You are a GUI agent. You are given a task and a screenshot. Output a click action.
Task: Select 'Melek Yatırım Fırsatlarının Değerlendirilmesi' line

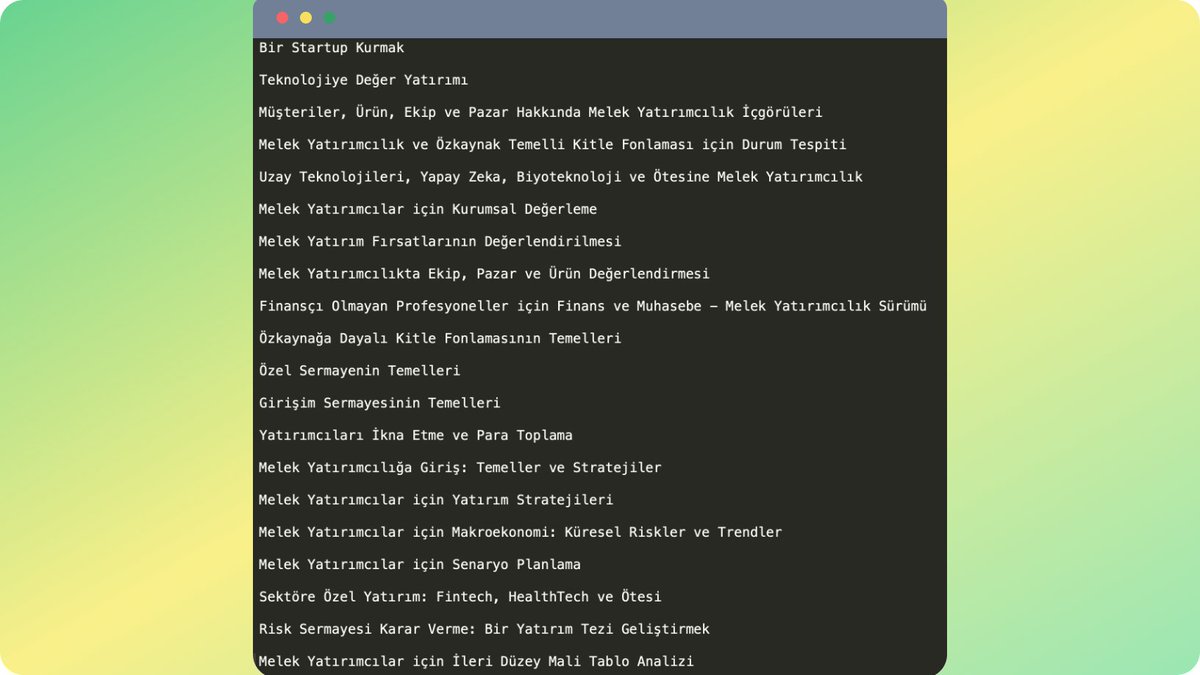point(440,241)
